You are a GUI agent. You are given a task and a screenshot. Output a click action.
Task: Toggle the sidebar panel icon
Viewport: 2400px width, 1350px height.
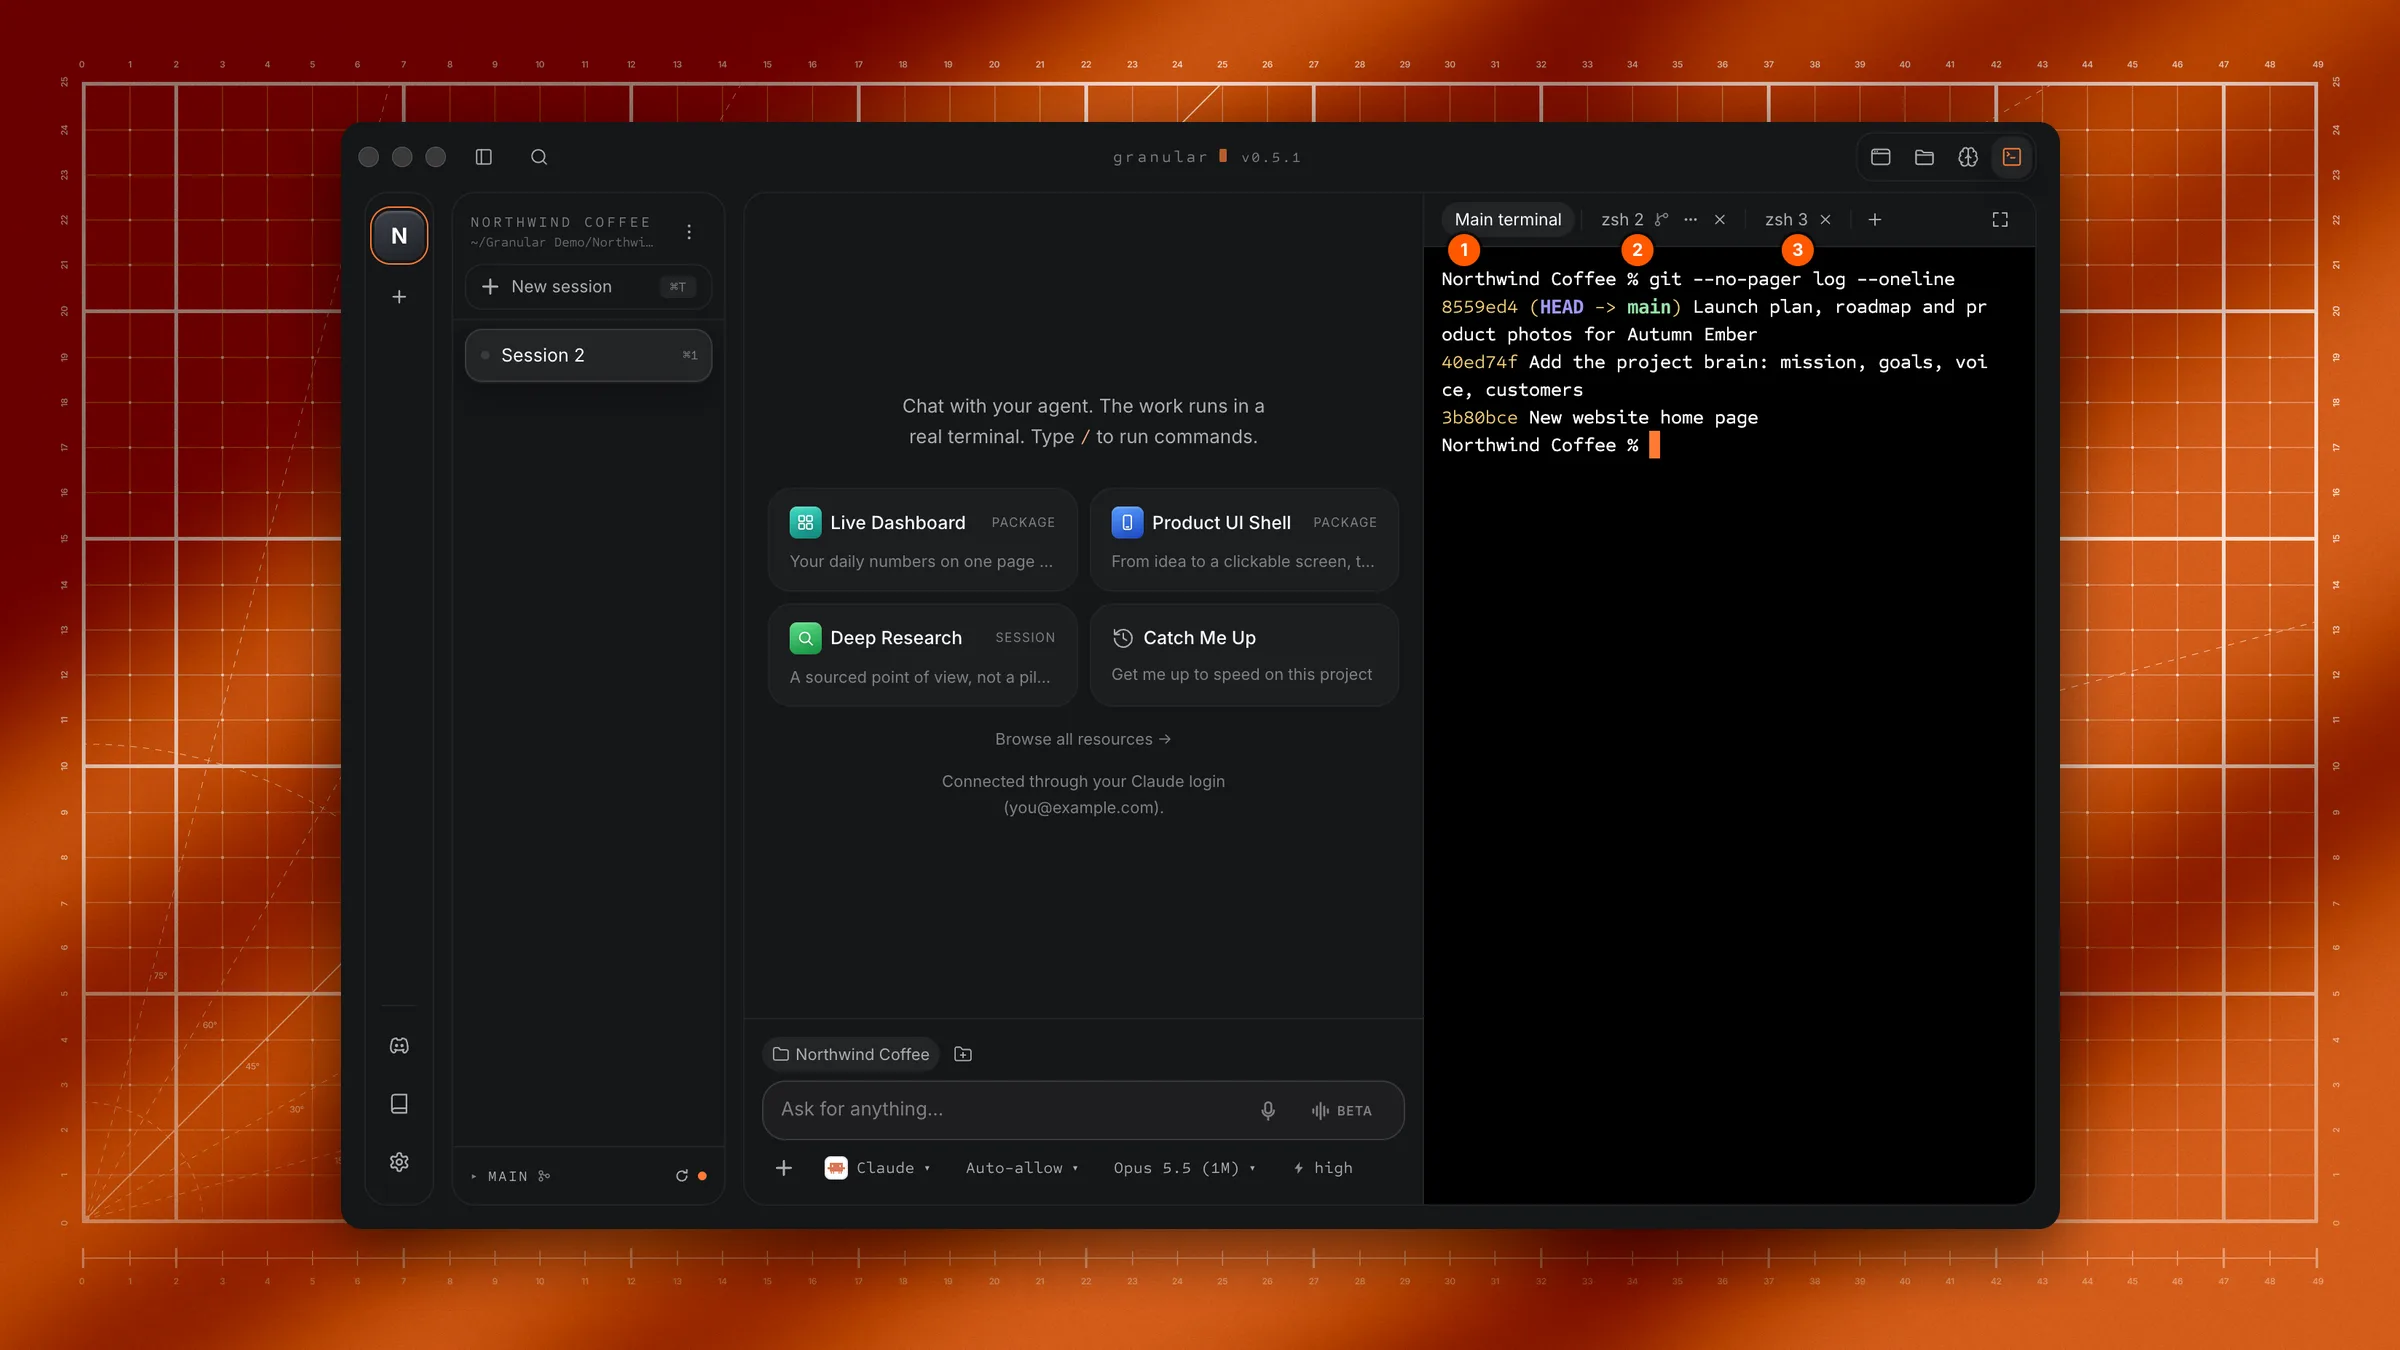click(484, 157)
